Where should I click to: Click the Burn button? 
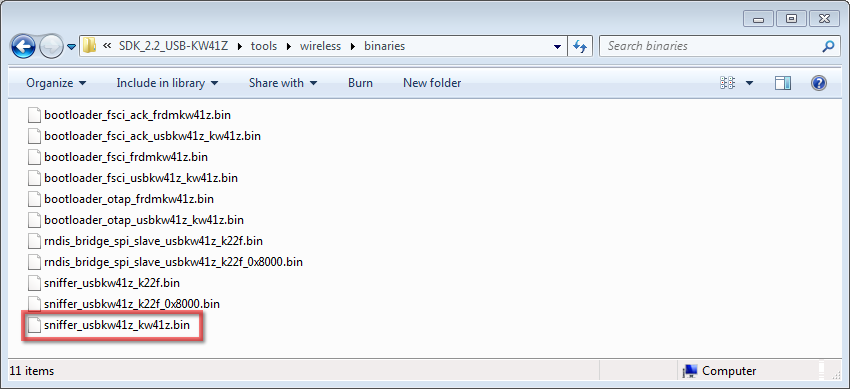point(360,83)
